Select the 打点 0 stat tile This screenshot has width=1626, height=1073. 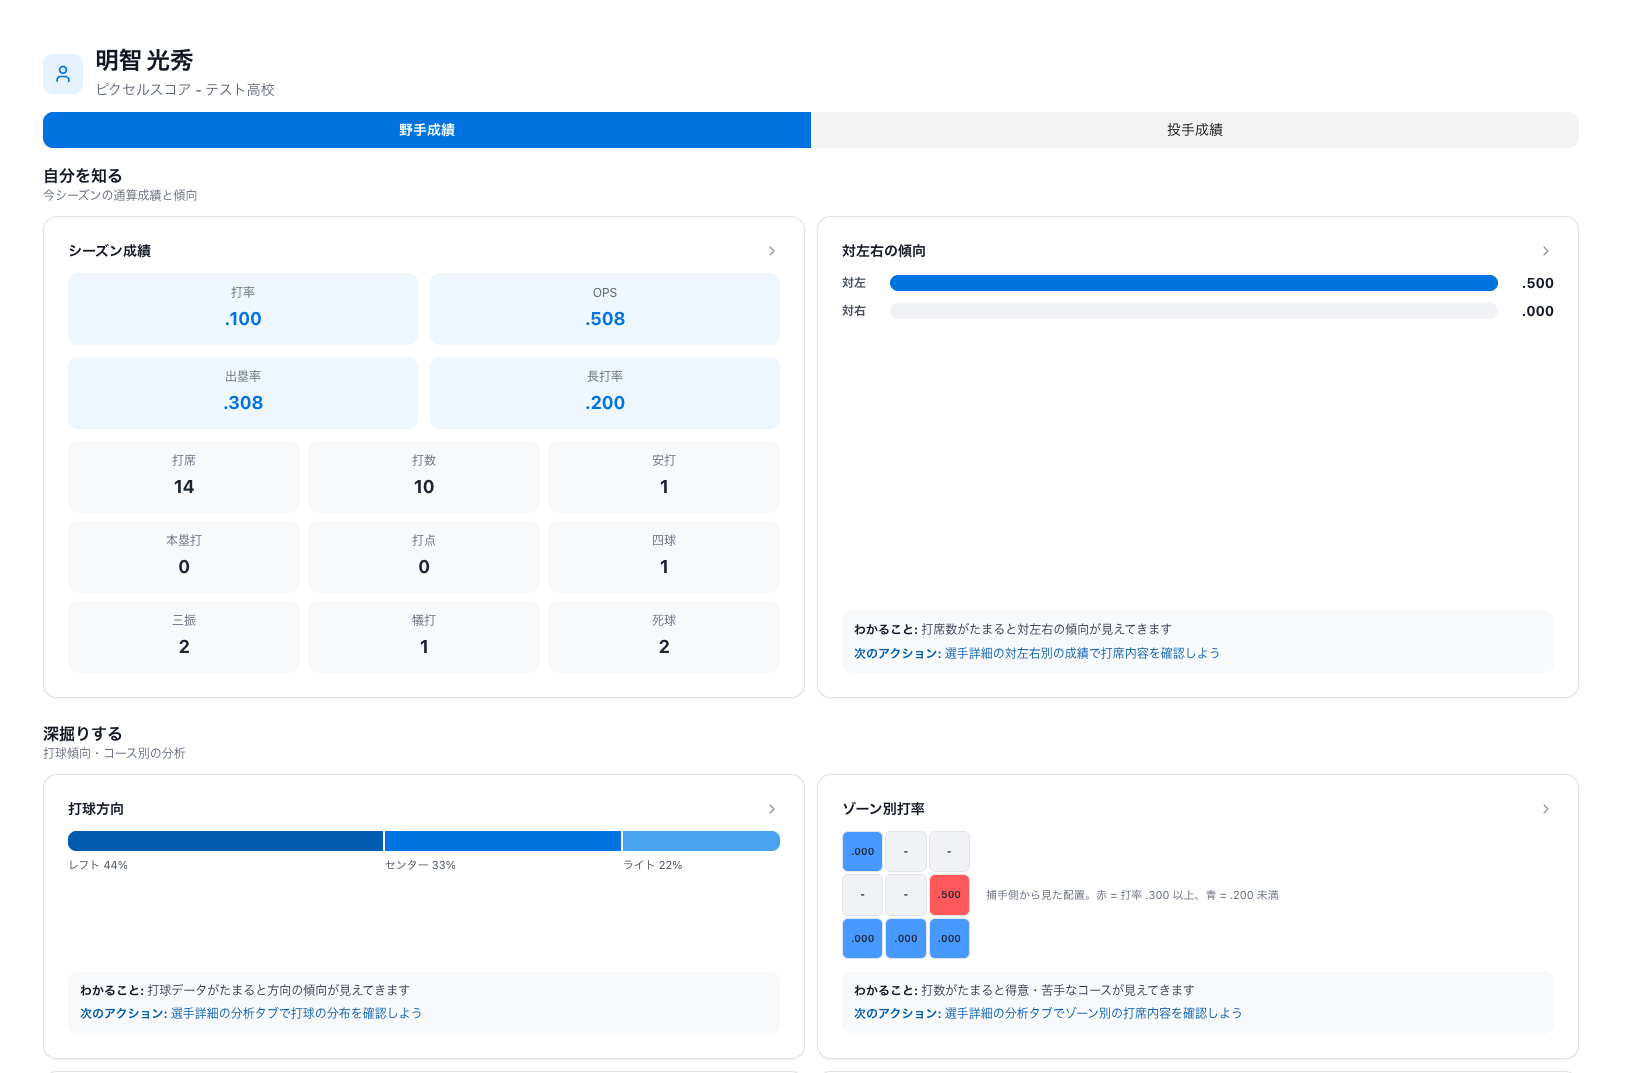(424, 557)
